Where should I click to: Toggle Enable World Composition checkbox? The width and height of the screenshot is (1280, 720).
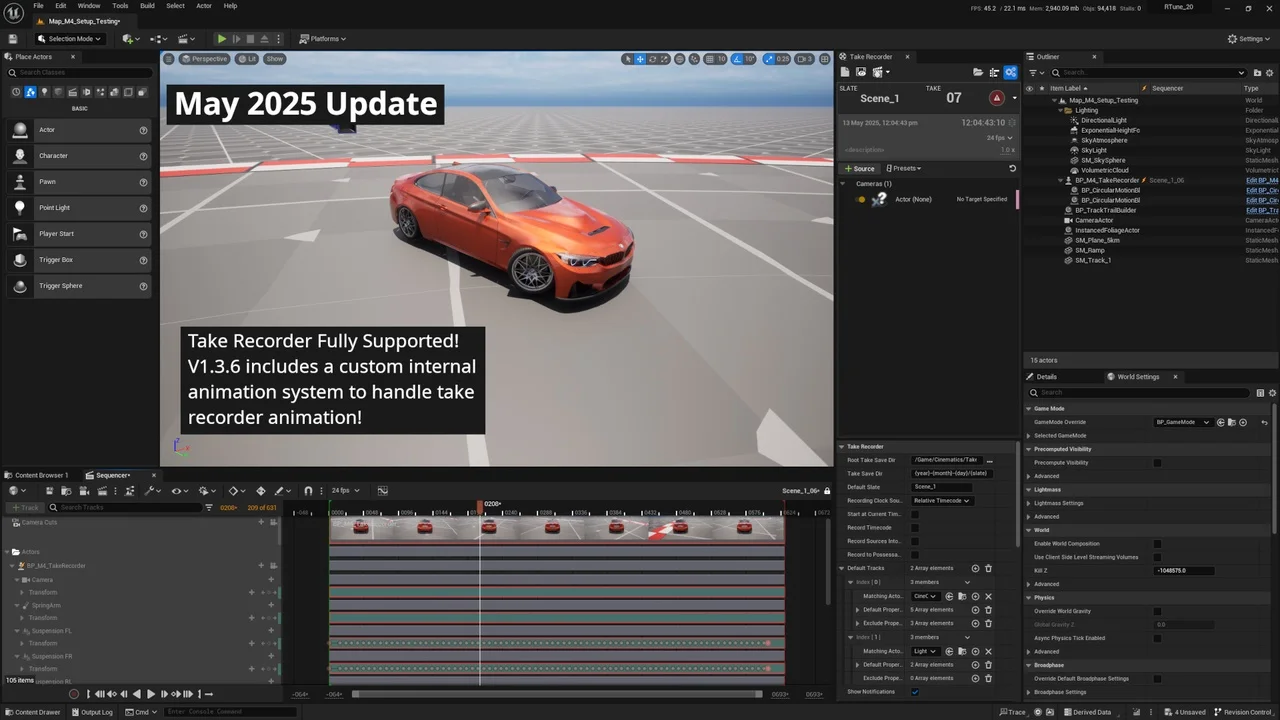pyautogui.click(x=1157, y=544)
